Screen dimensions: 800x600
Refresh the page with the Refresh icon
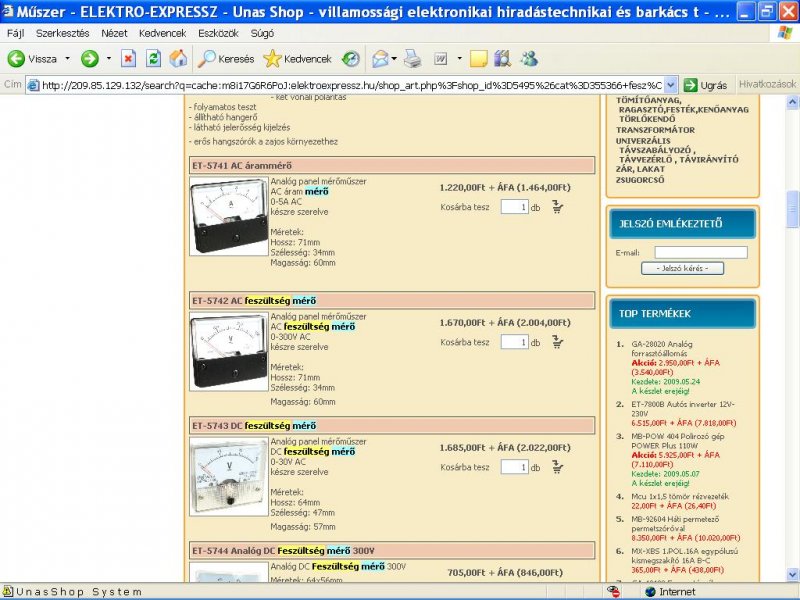click(x=153, y=59)
